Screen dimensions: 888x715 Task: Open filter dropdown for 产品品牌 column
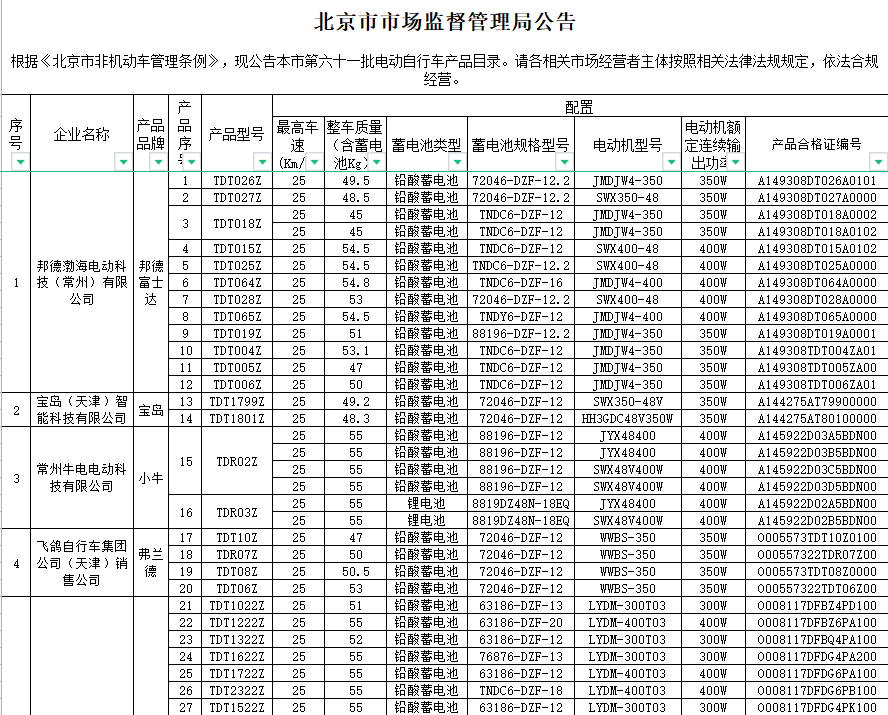pyautogui.click(x=159, y=162)
